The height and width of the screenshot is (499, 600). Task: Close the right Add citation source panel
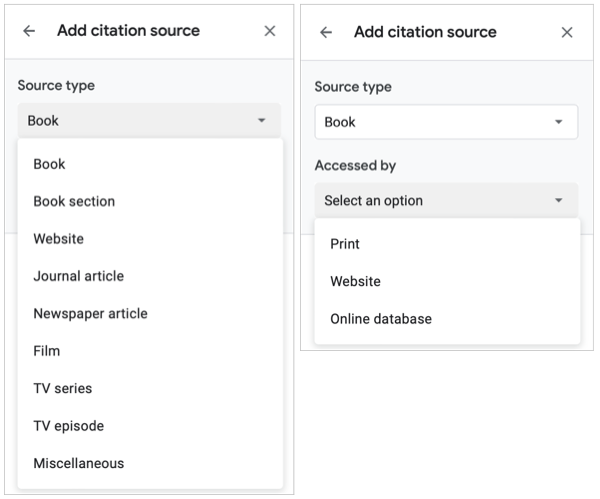coord(567,32)
